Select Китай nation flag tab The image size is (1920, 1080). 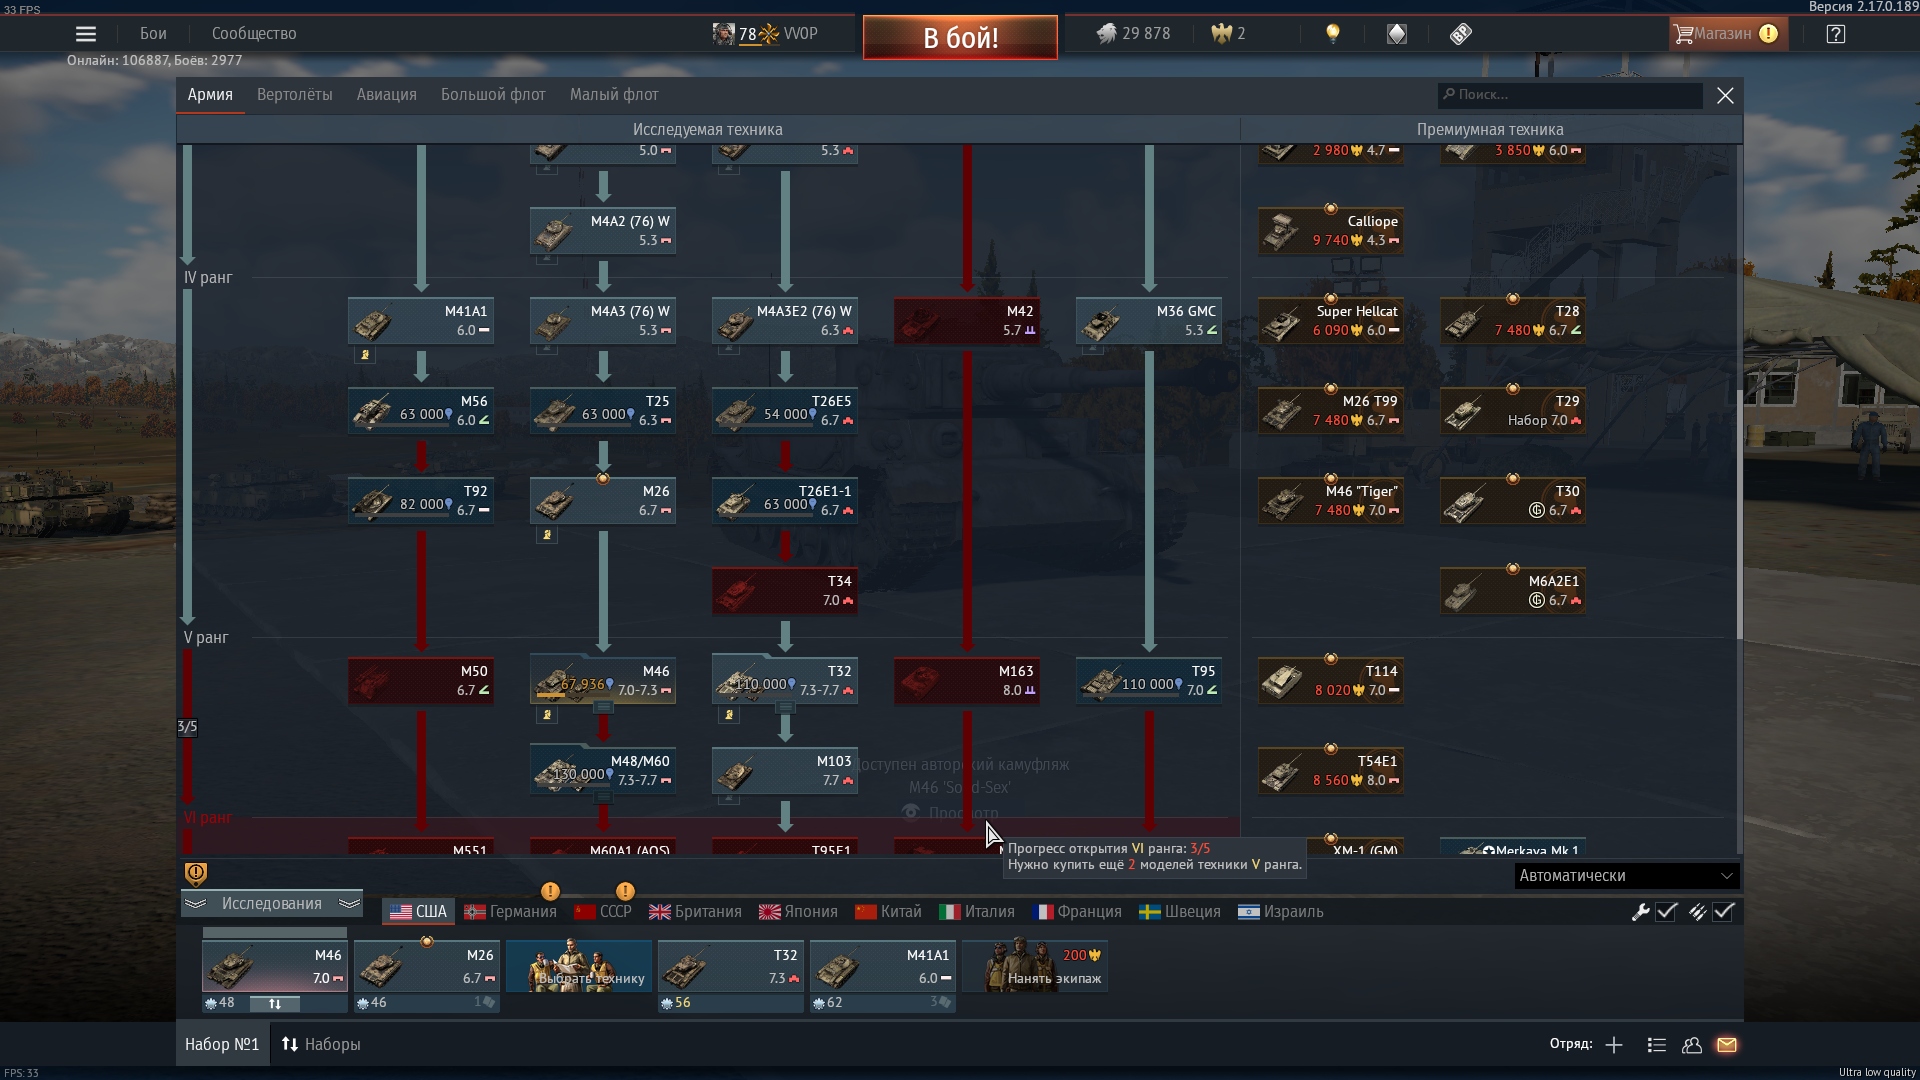pos(888,912)
